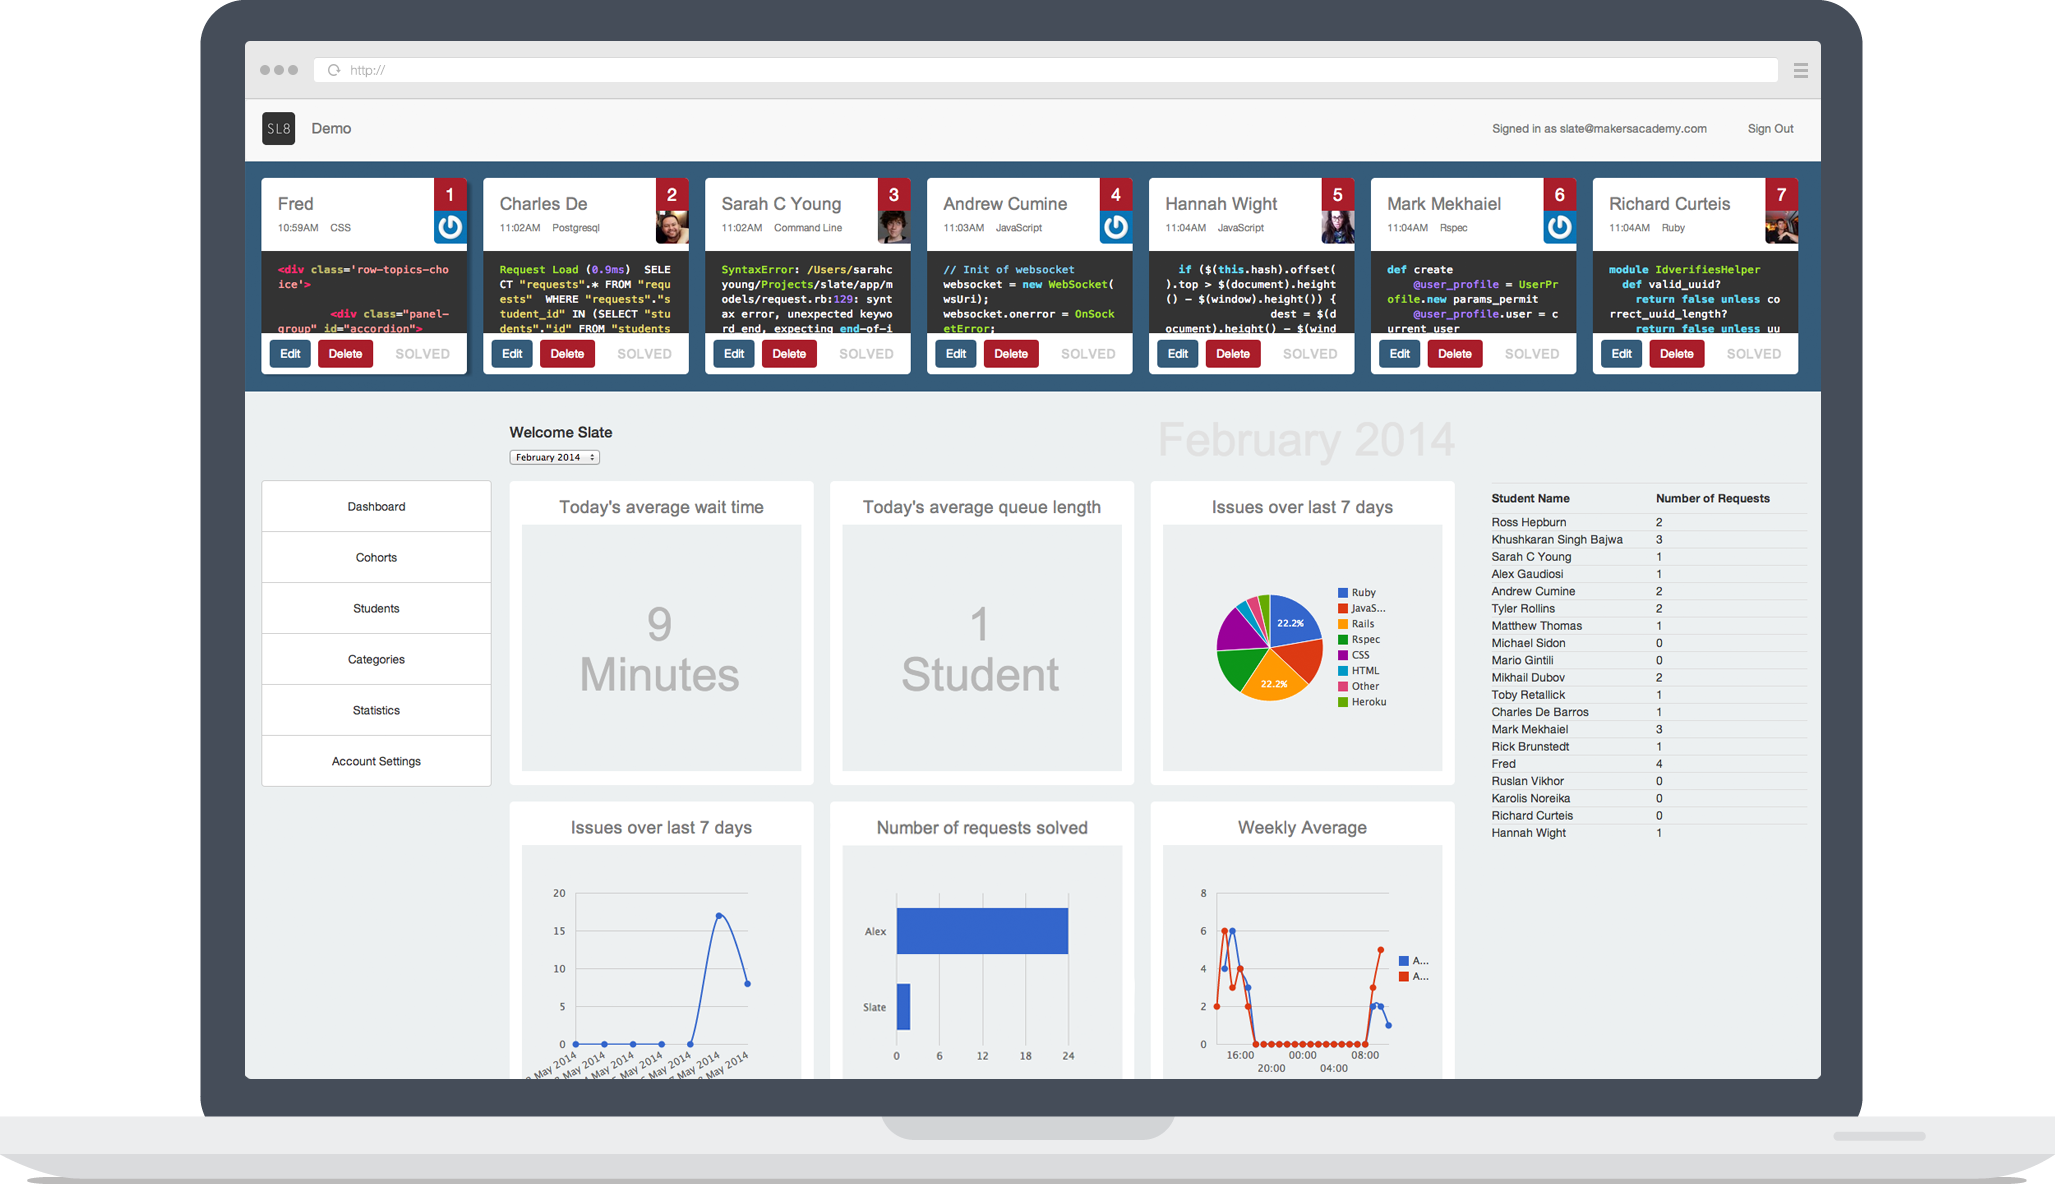The image size is (2055, 1184).
Task: Click Andrew Cumine's blue power avatar icon
Action: [x=1115, y=227]
